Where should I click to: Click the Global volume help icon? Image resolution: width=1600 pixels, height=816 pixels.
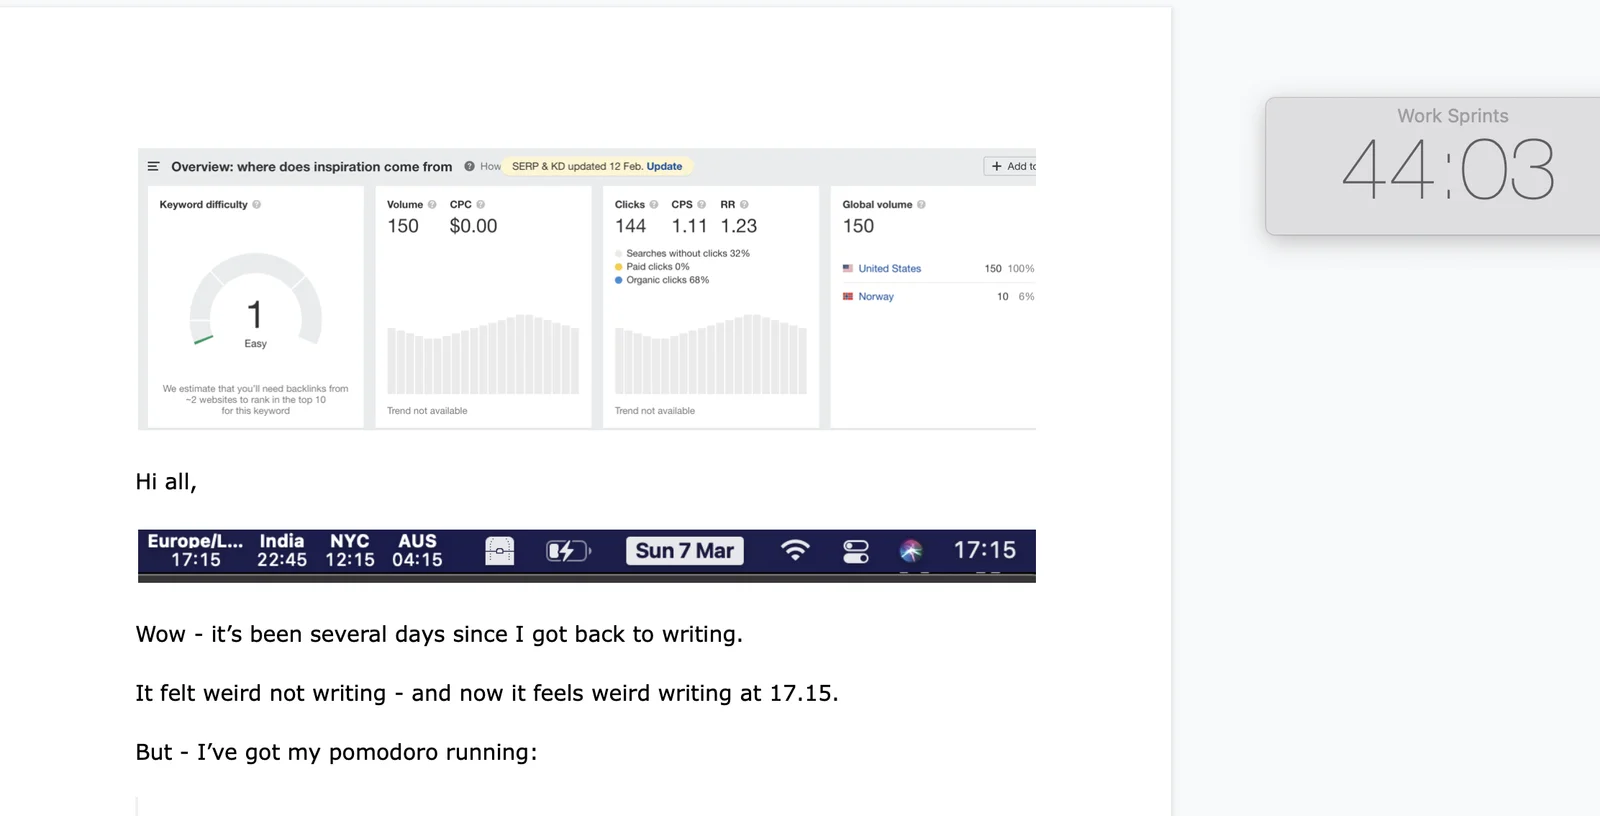921,204
